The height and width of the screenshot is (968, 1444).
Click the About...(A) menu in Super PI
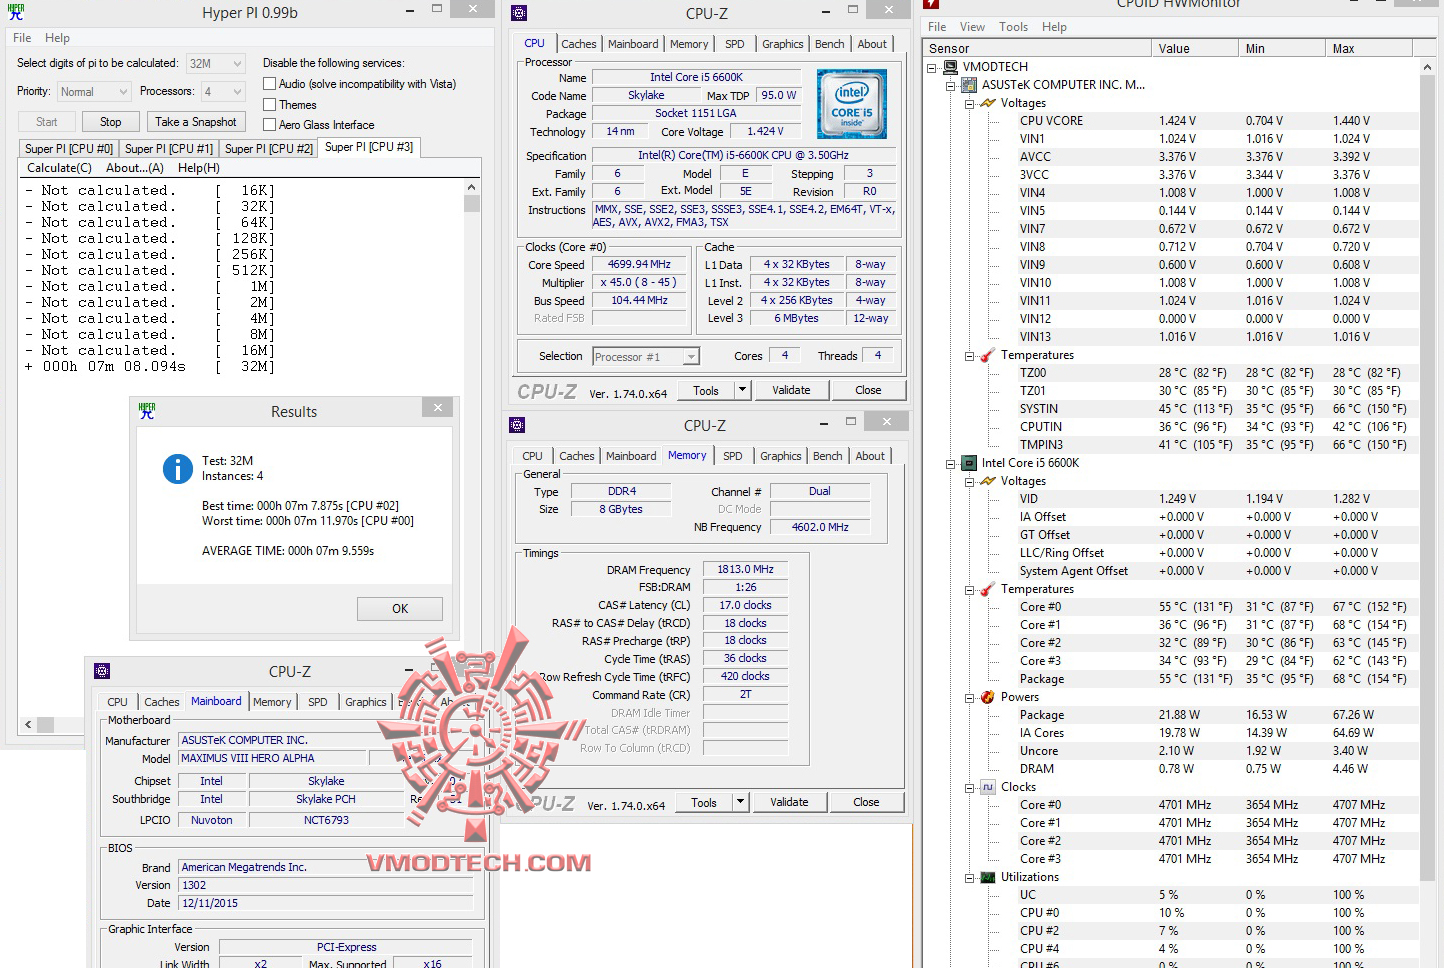click(135, 168)
